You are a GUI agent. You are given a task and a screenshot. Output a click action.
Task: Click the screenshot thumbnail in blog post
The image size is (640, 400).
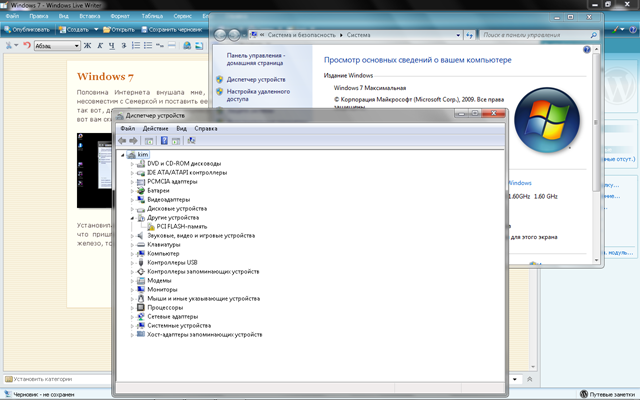[94, 170]
